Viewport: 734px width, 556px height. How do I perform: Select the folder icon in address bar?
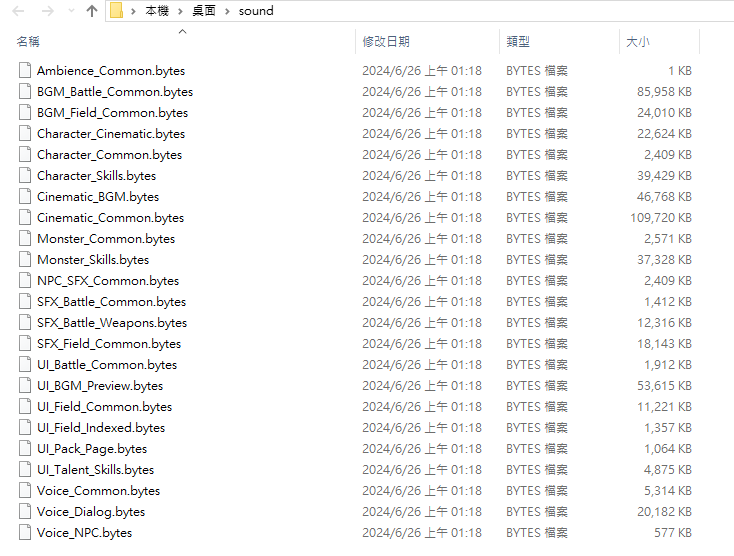point(116,10)
